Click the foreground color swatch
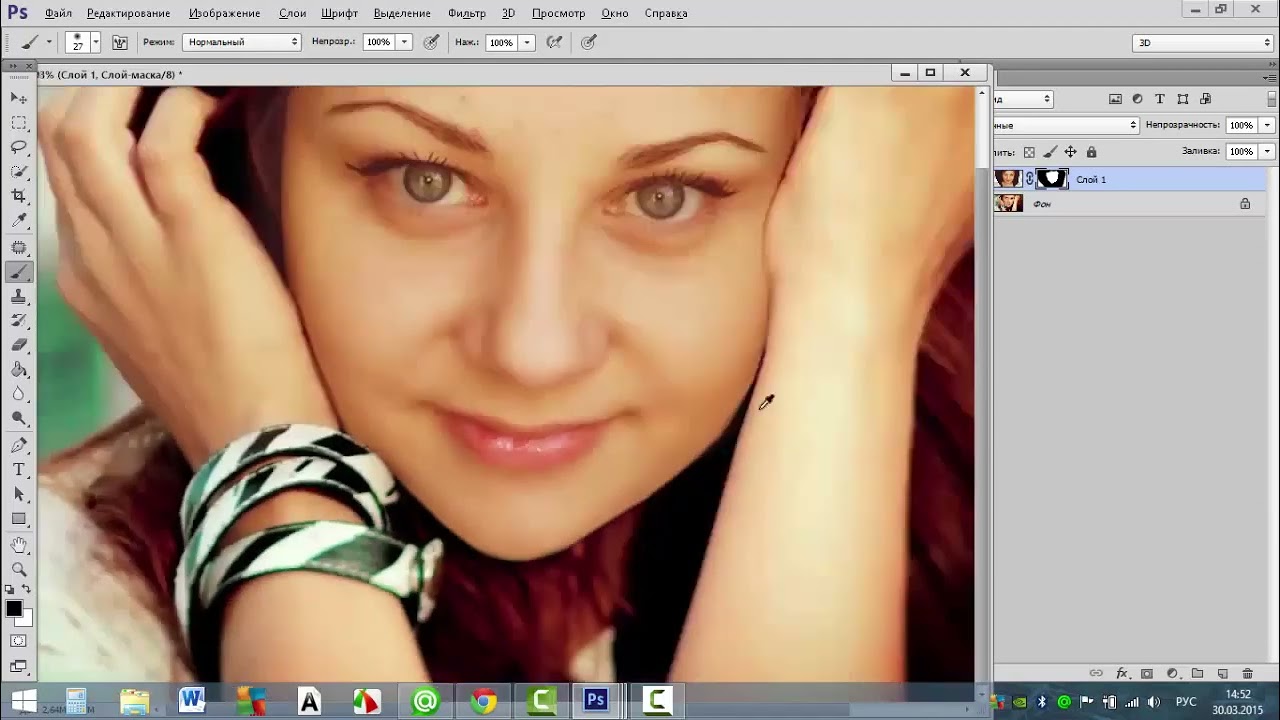 [14, 608]
